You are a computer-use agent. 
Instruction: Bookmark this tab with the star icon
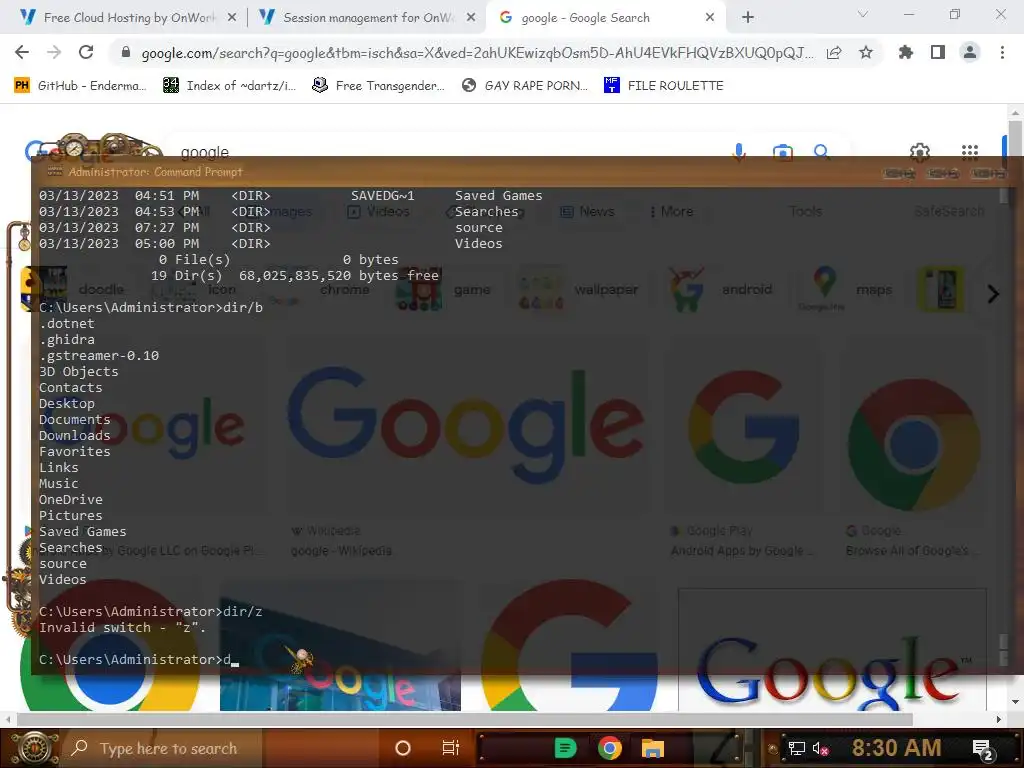(x=866, y=52)
